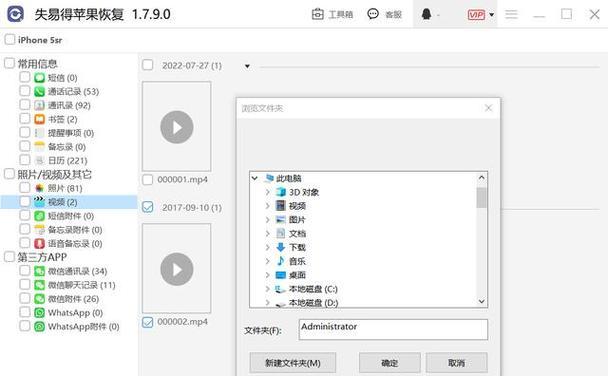Uncheck the 000002.mp4 checkbox
This screenshot has width=608, height=376.
pyautogui.click(x=148, y=322)
